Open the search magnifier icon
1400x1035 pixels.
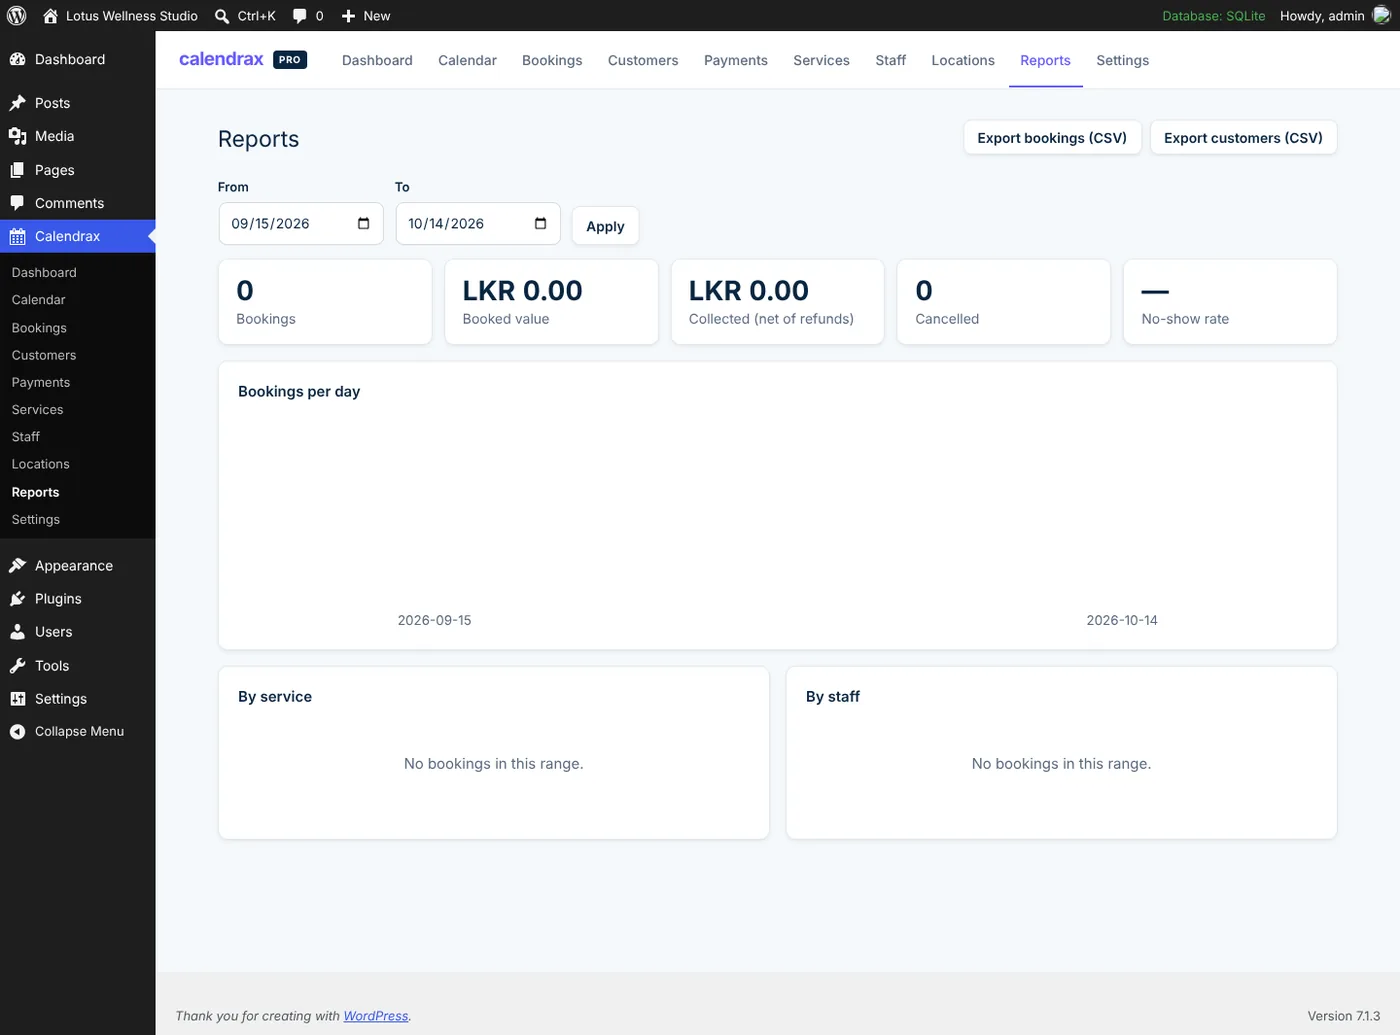(222, 16)
